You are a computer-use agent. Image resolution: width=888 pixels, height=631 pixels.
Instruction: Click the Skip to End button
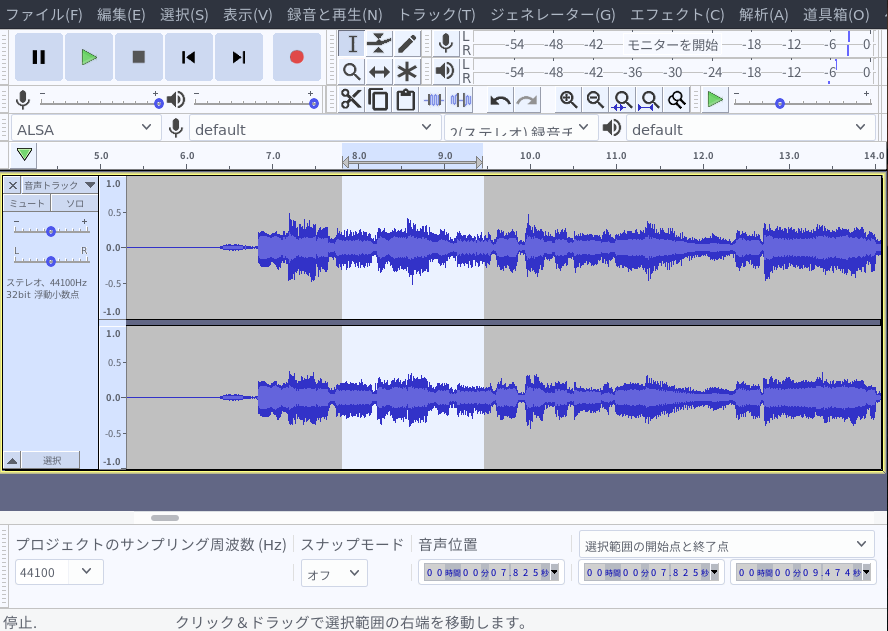pos(239,57)
